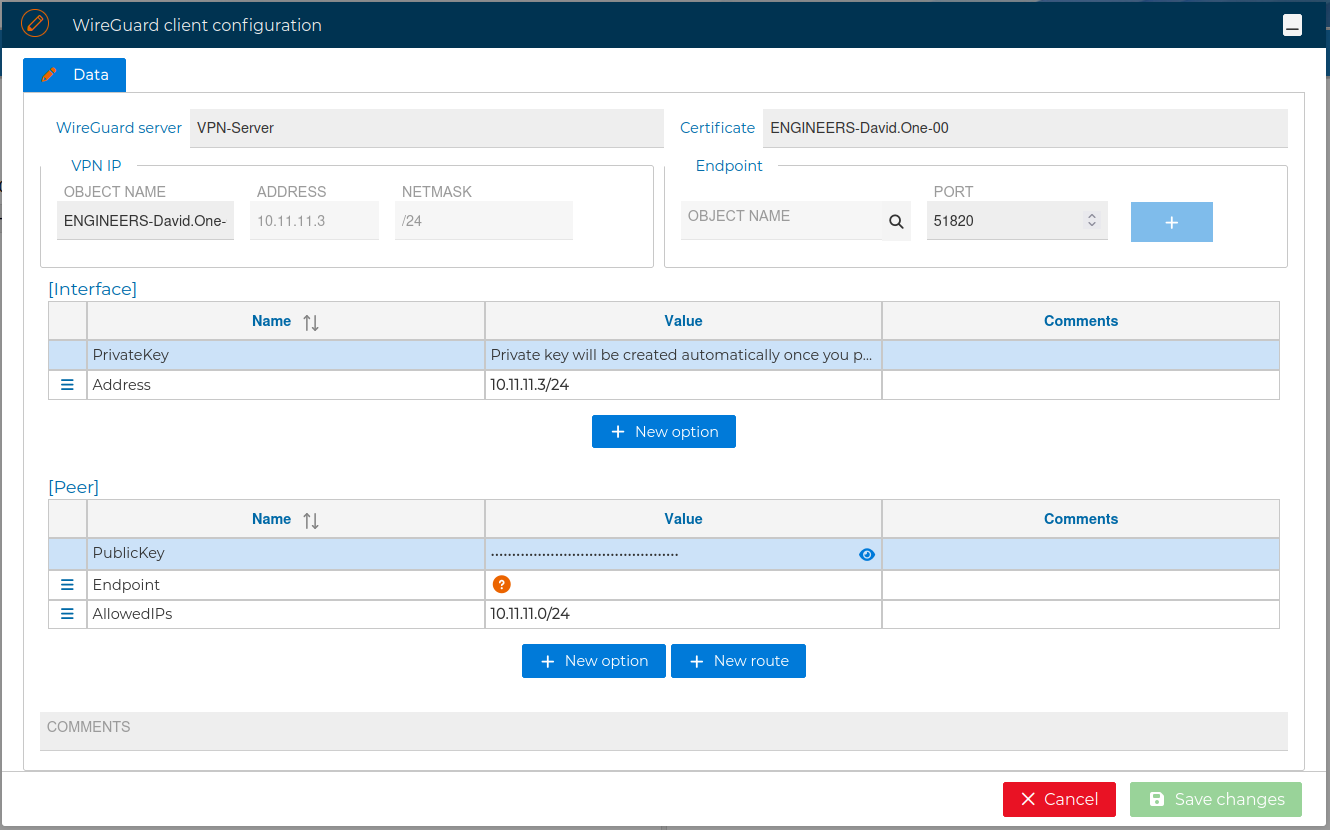Open the row menu for the Endpoint peer
This screenshot has height=830, width=1330.
(67, 584)
